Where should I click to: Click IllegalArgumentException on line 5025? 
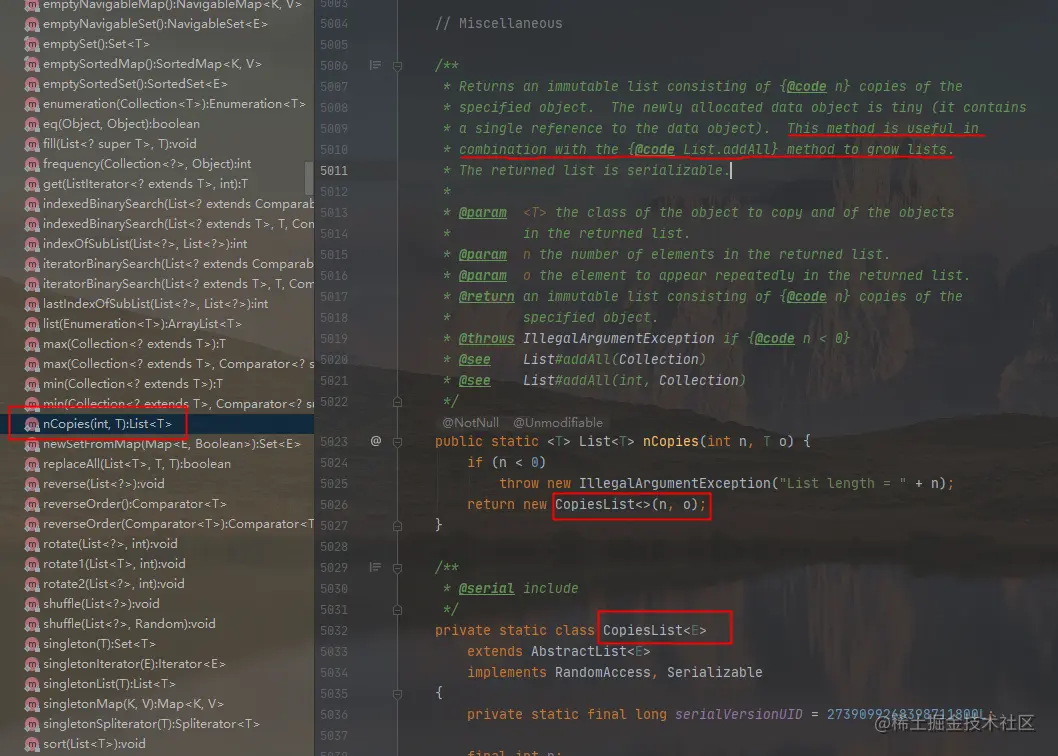pyautogui.click(x=674, y=483)
